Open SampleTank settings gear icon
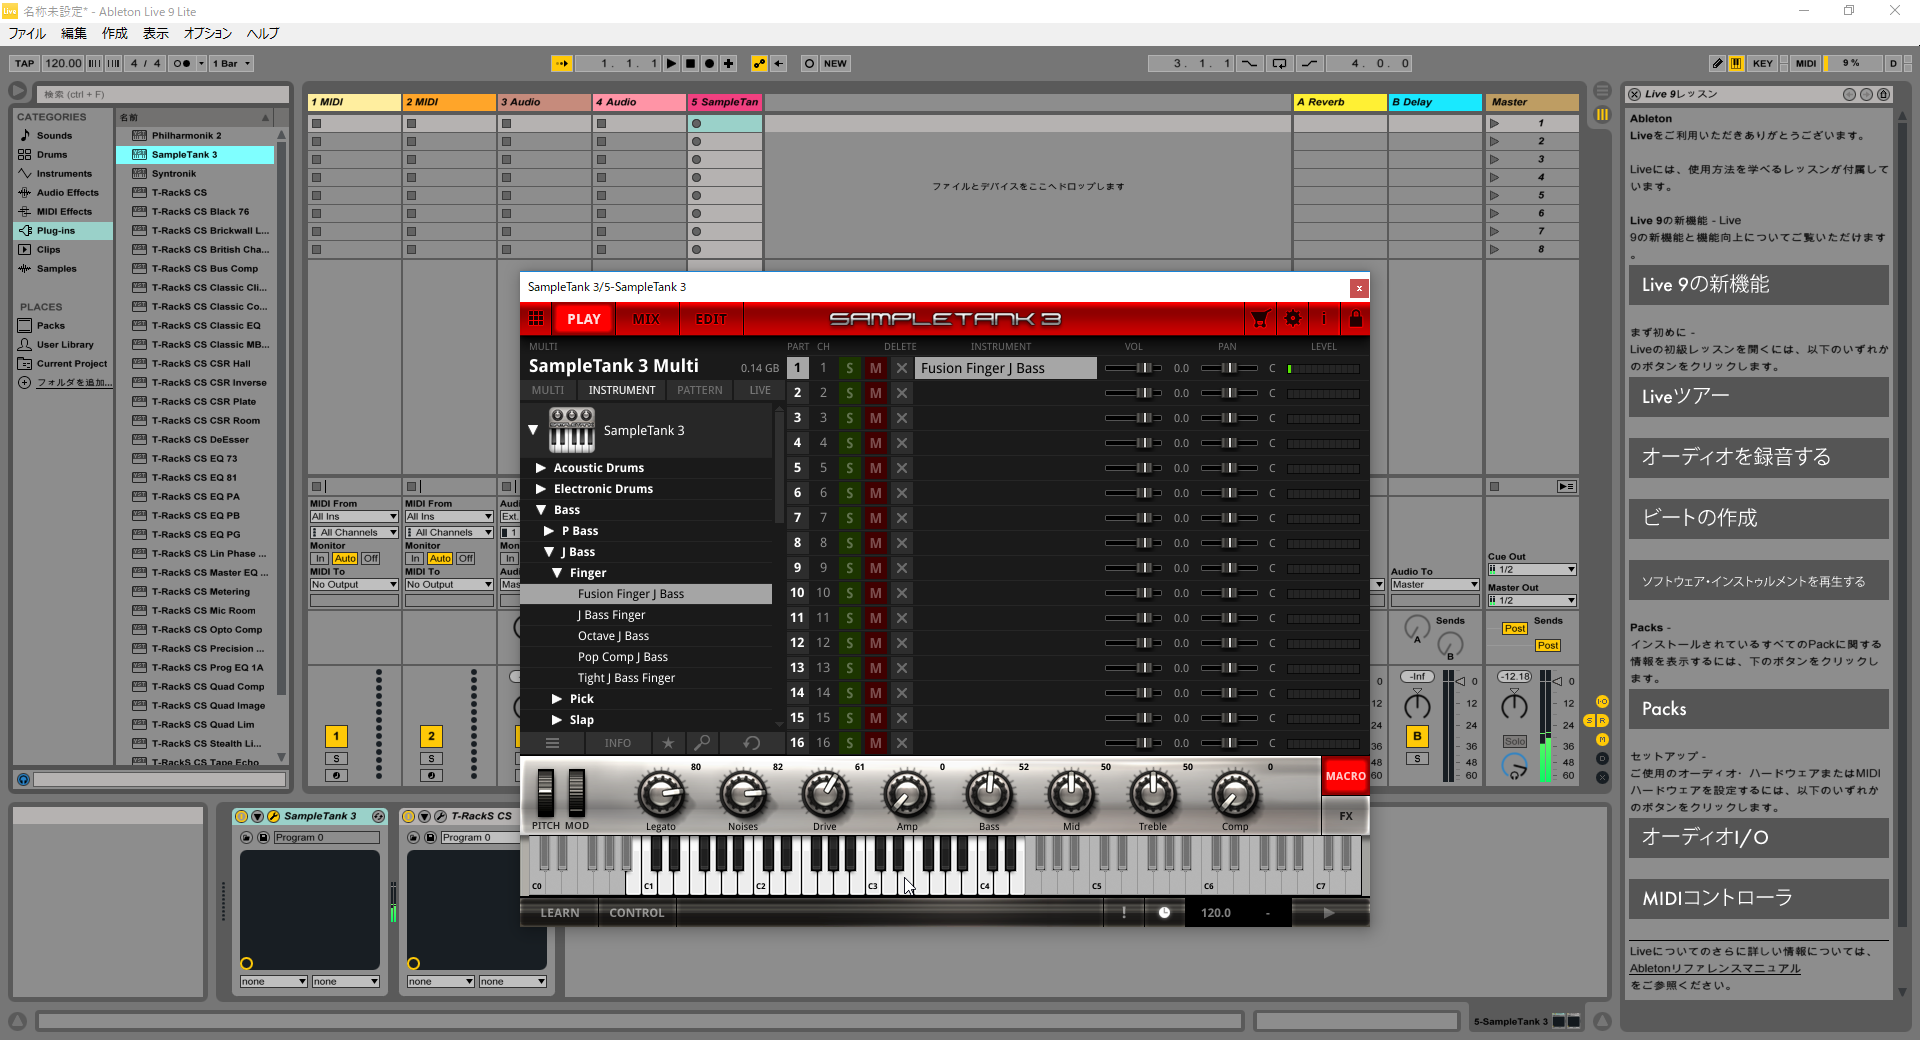This screenshot has width=1920, height=1040. (1293, 319)
